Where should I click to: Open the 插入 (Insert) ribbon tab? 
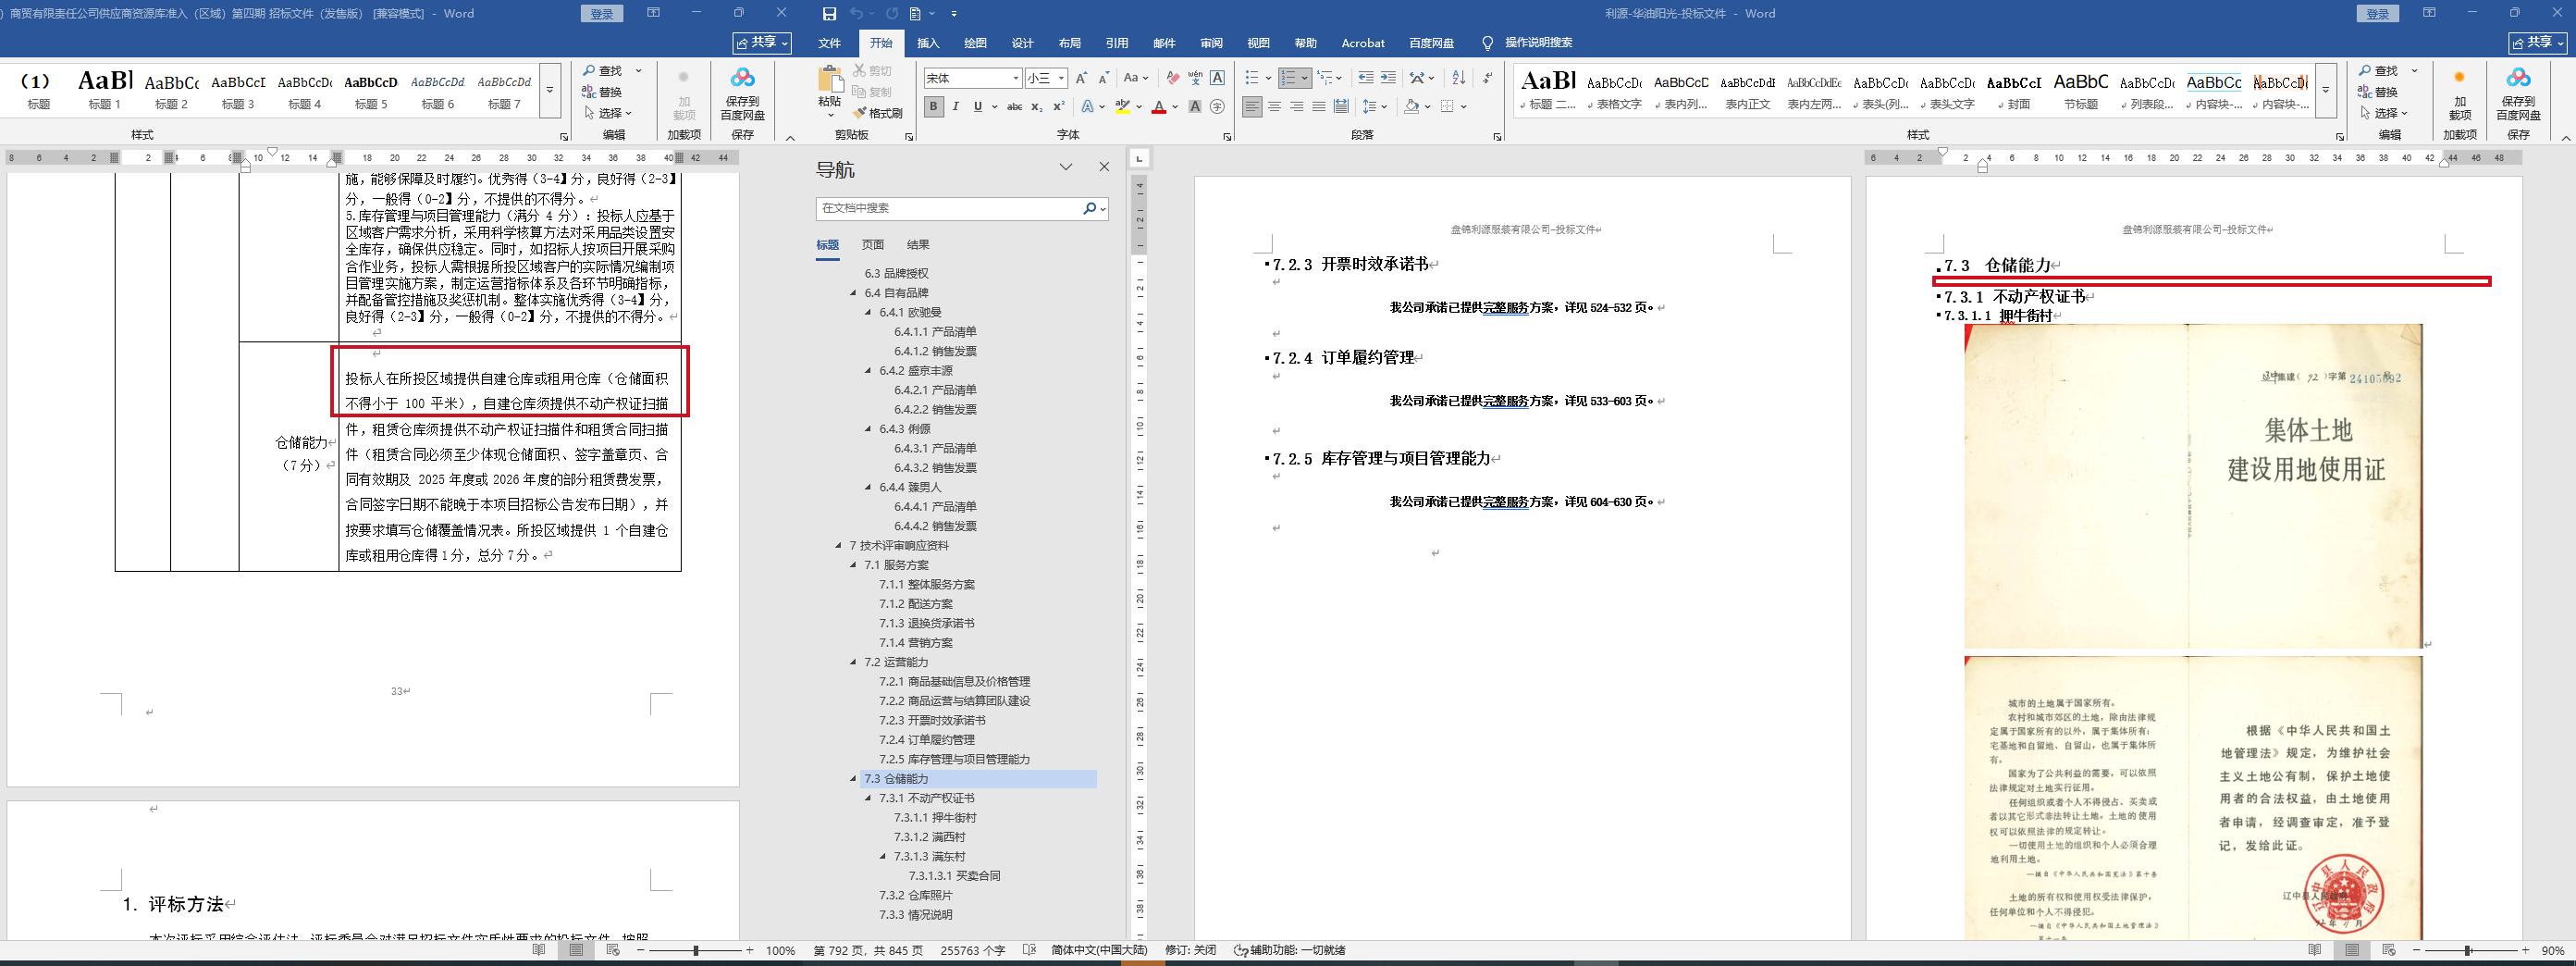pos(929,43)
